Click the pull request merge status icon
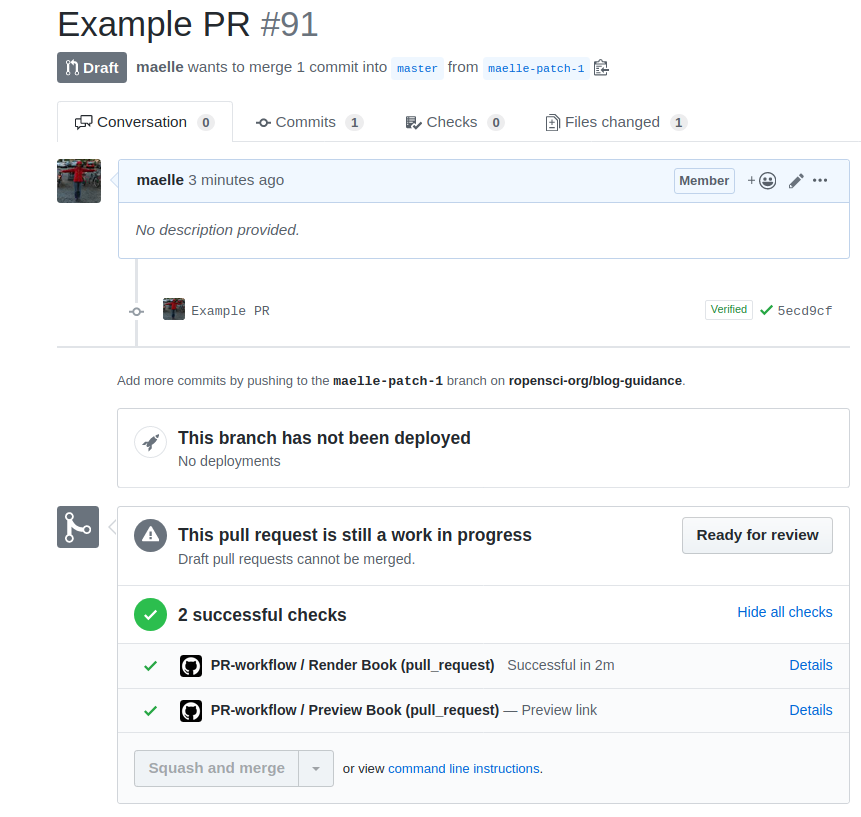Viewport: 861px width, 817px height. [x=78, y=526]
